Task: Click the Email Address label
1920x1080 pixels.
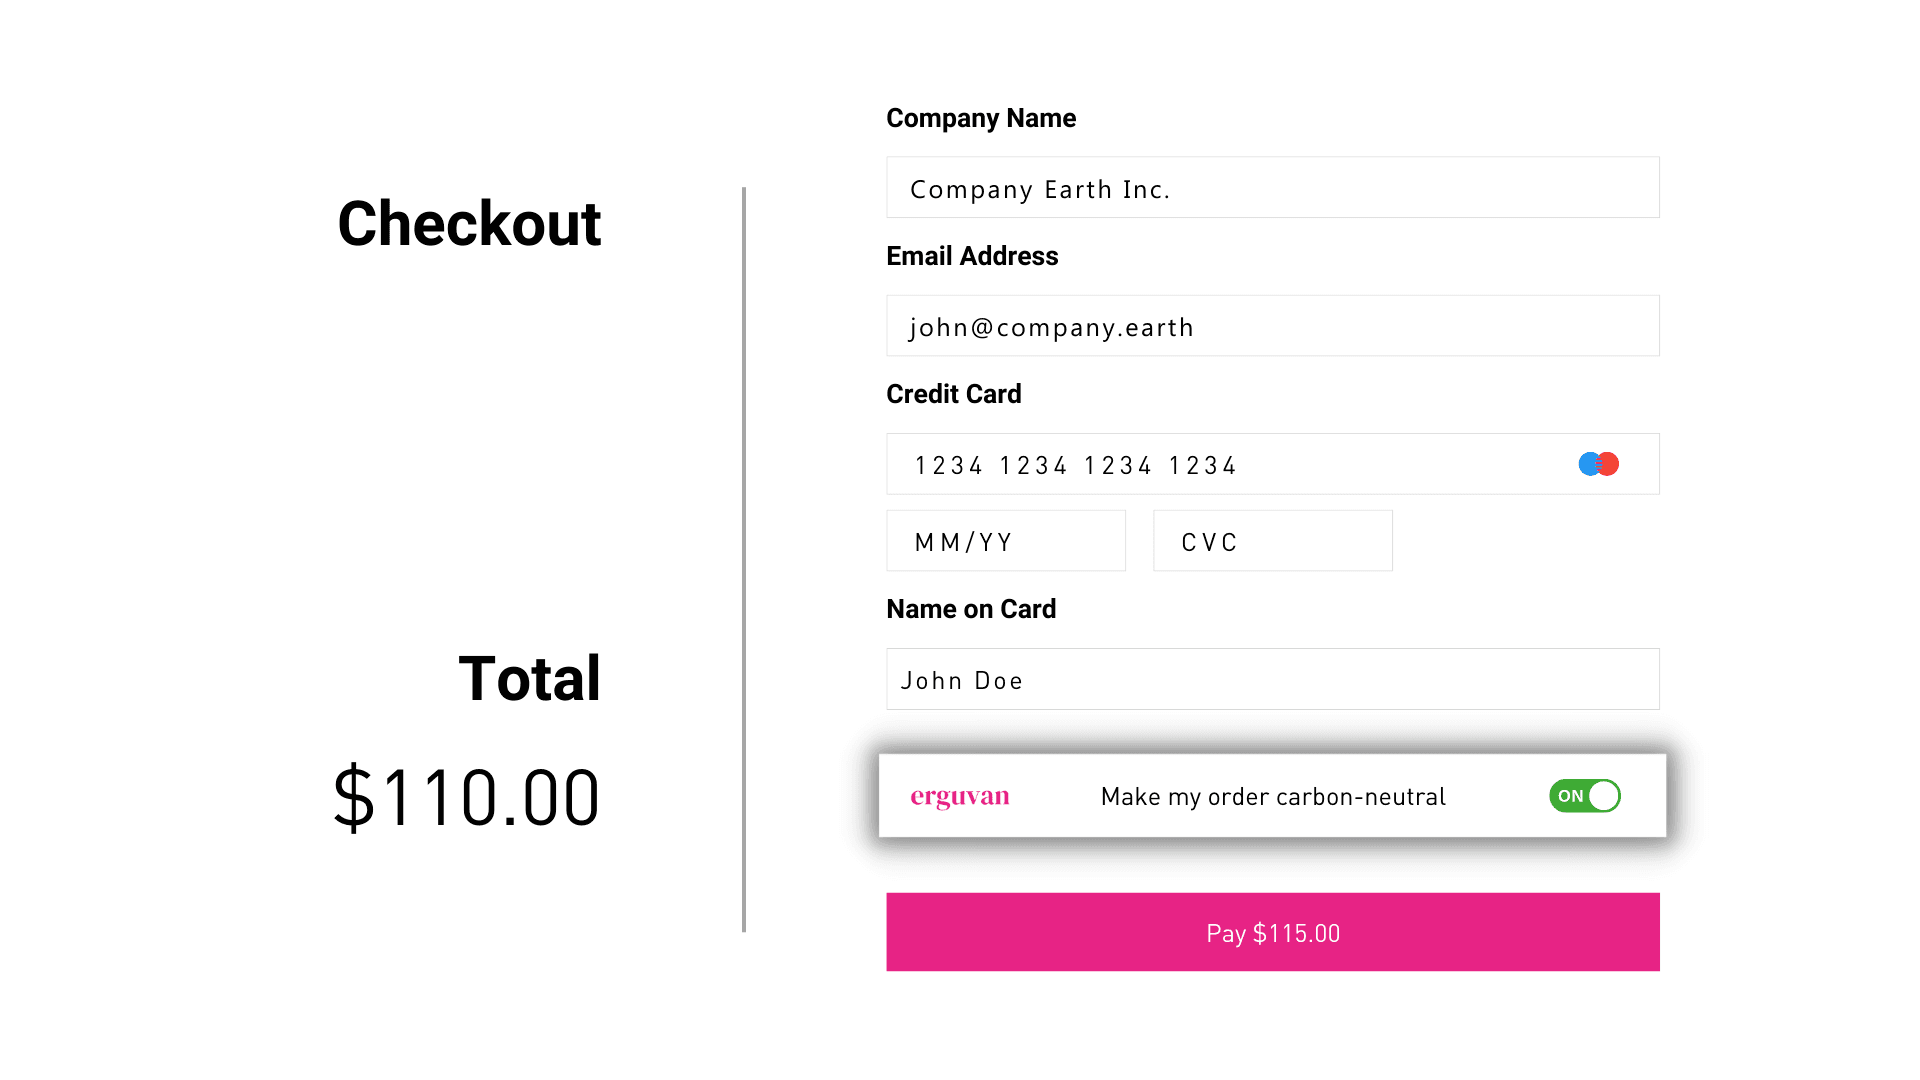Action: pyautogui.click(x=972, y=256)
